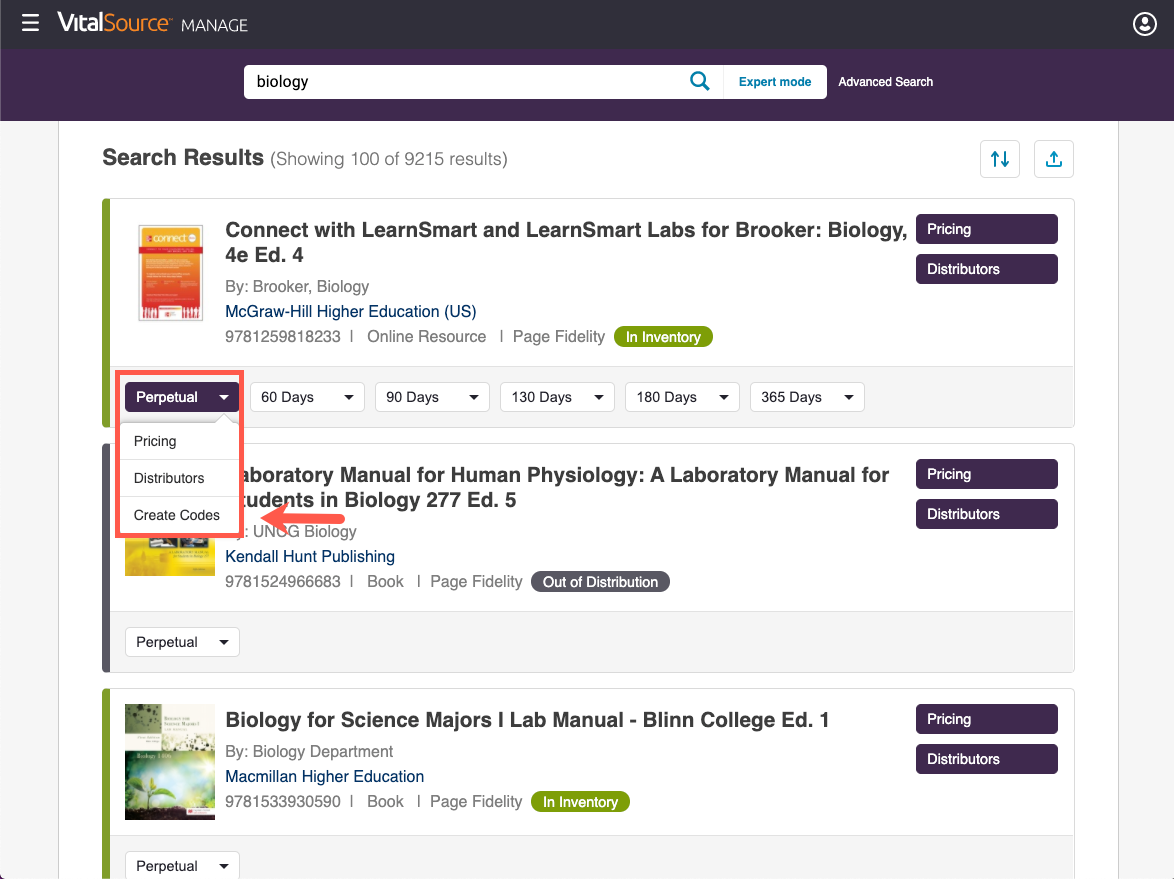Open the Laboratory Manual for Human Physiology title
The width and height of the screenshot is (1174, 879).
563,487
